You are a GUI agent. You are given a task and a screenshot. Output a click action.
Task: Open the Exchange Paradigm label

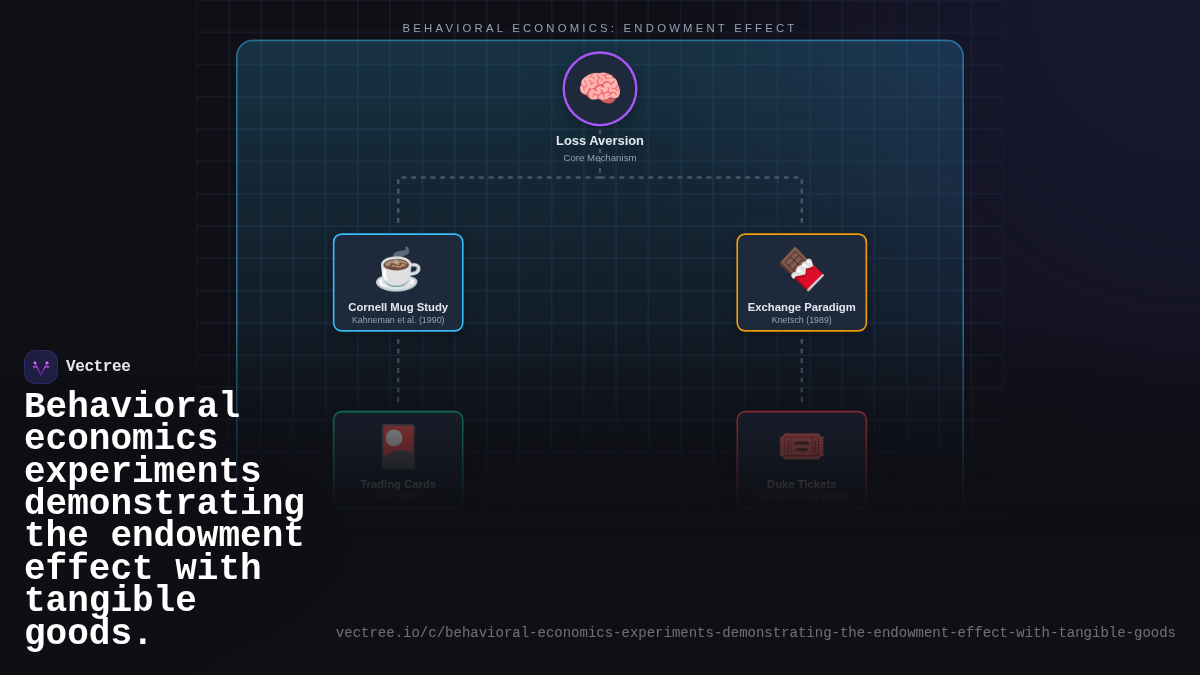coord(801,307)
